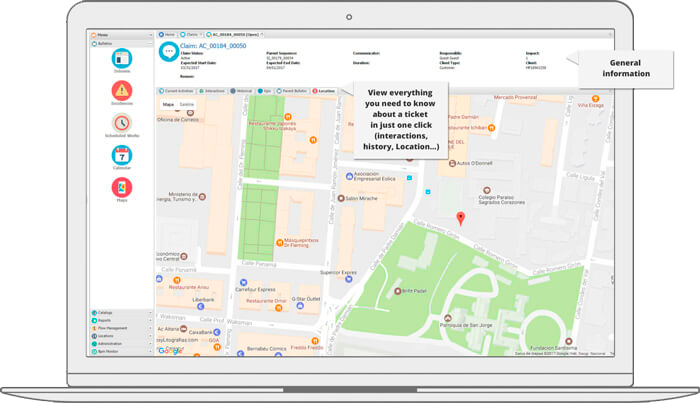Click the Liberbank bank pin
This screenshot has height=403, width=700.
coord(200,306)
